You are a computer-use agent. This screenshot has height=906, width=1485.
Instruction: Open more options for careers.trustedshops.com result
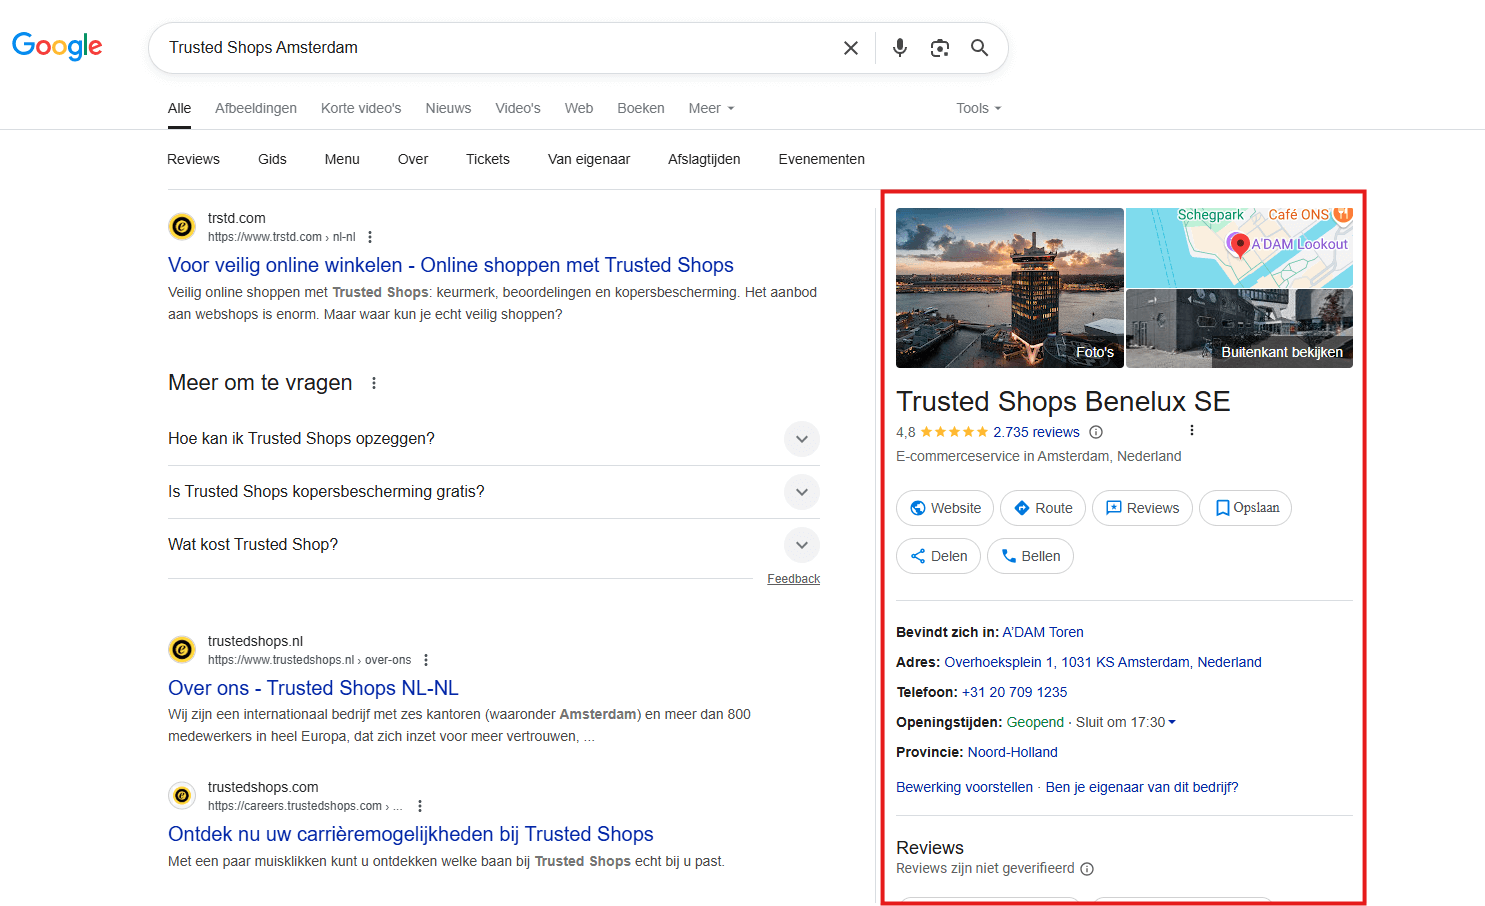click(x=420, y=806)
